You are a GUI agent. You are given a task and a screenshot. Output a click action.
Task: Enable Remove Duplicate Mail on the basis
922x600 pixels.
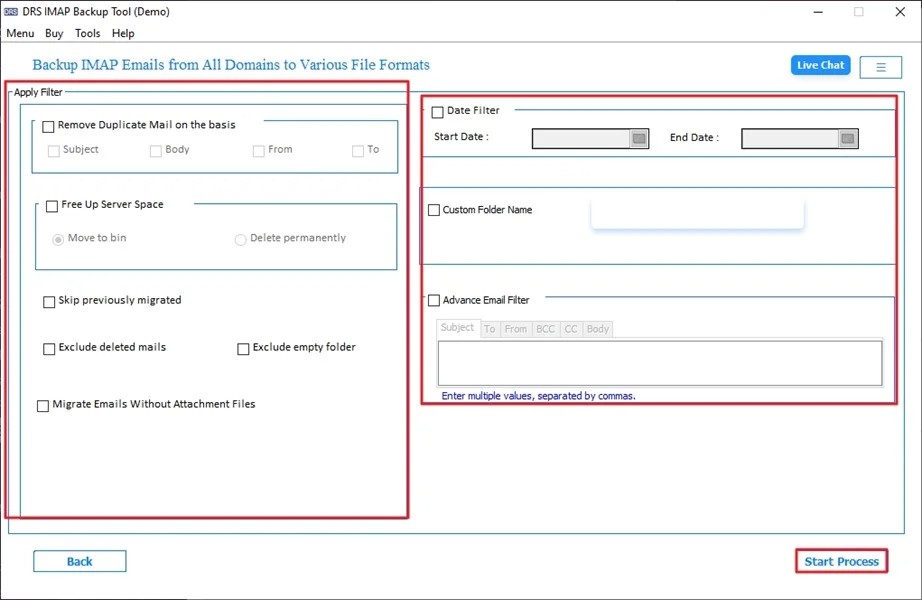coord(48,127)
